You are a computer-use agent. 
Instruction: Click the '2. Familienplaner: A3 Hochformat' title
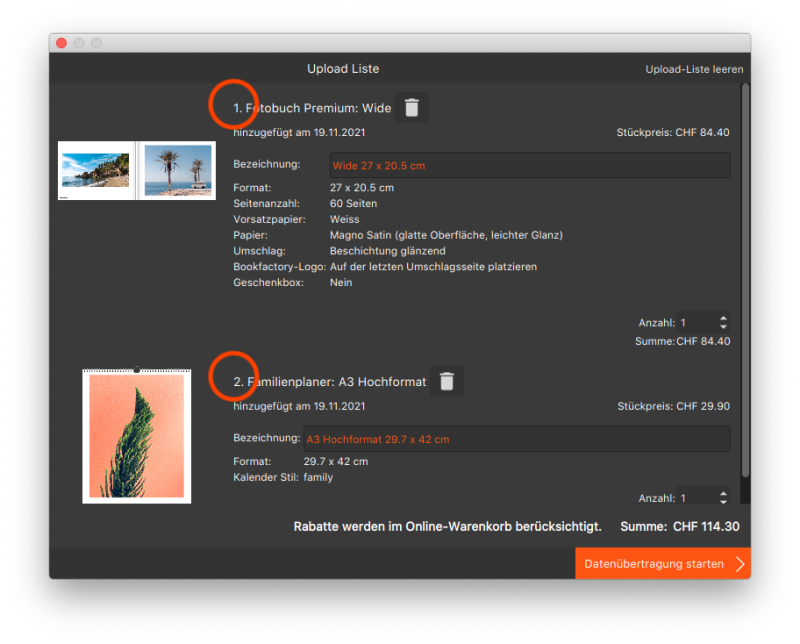point(329,381)
